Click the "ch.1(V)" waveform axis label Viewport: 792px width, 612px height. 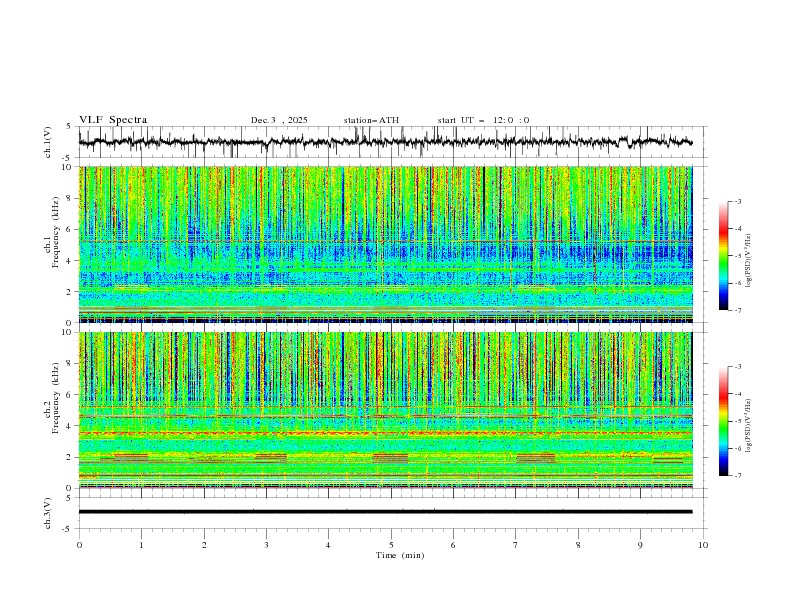(x=48, y=142)
